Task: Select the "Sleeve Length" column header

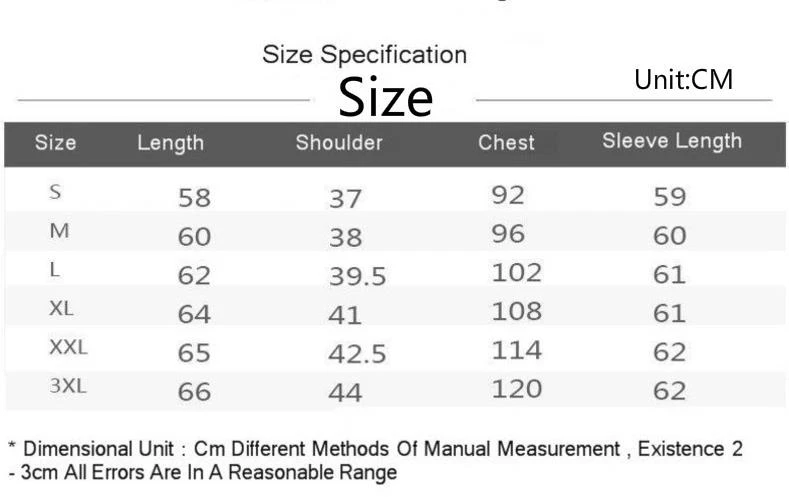Action: (x=672, y=141)
